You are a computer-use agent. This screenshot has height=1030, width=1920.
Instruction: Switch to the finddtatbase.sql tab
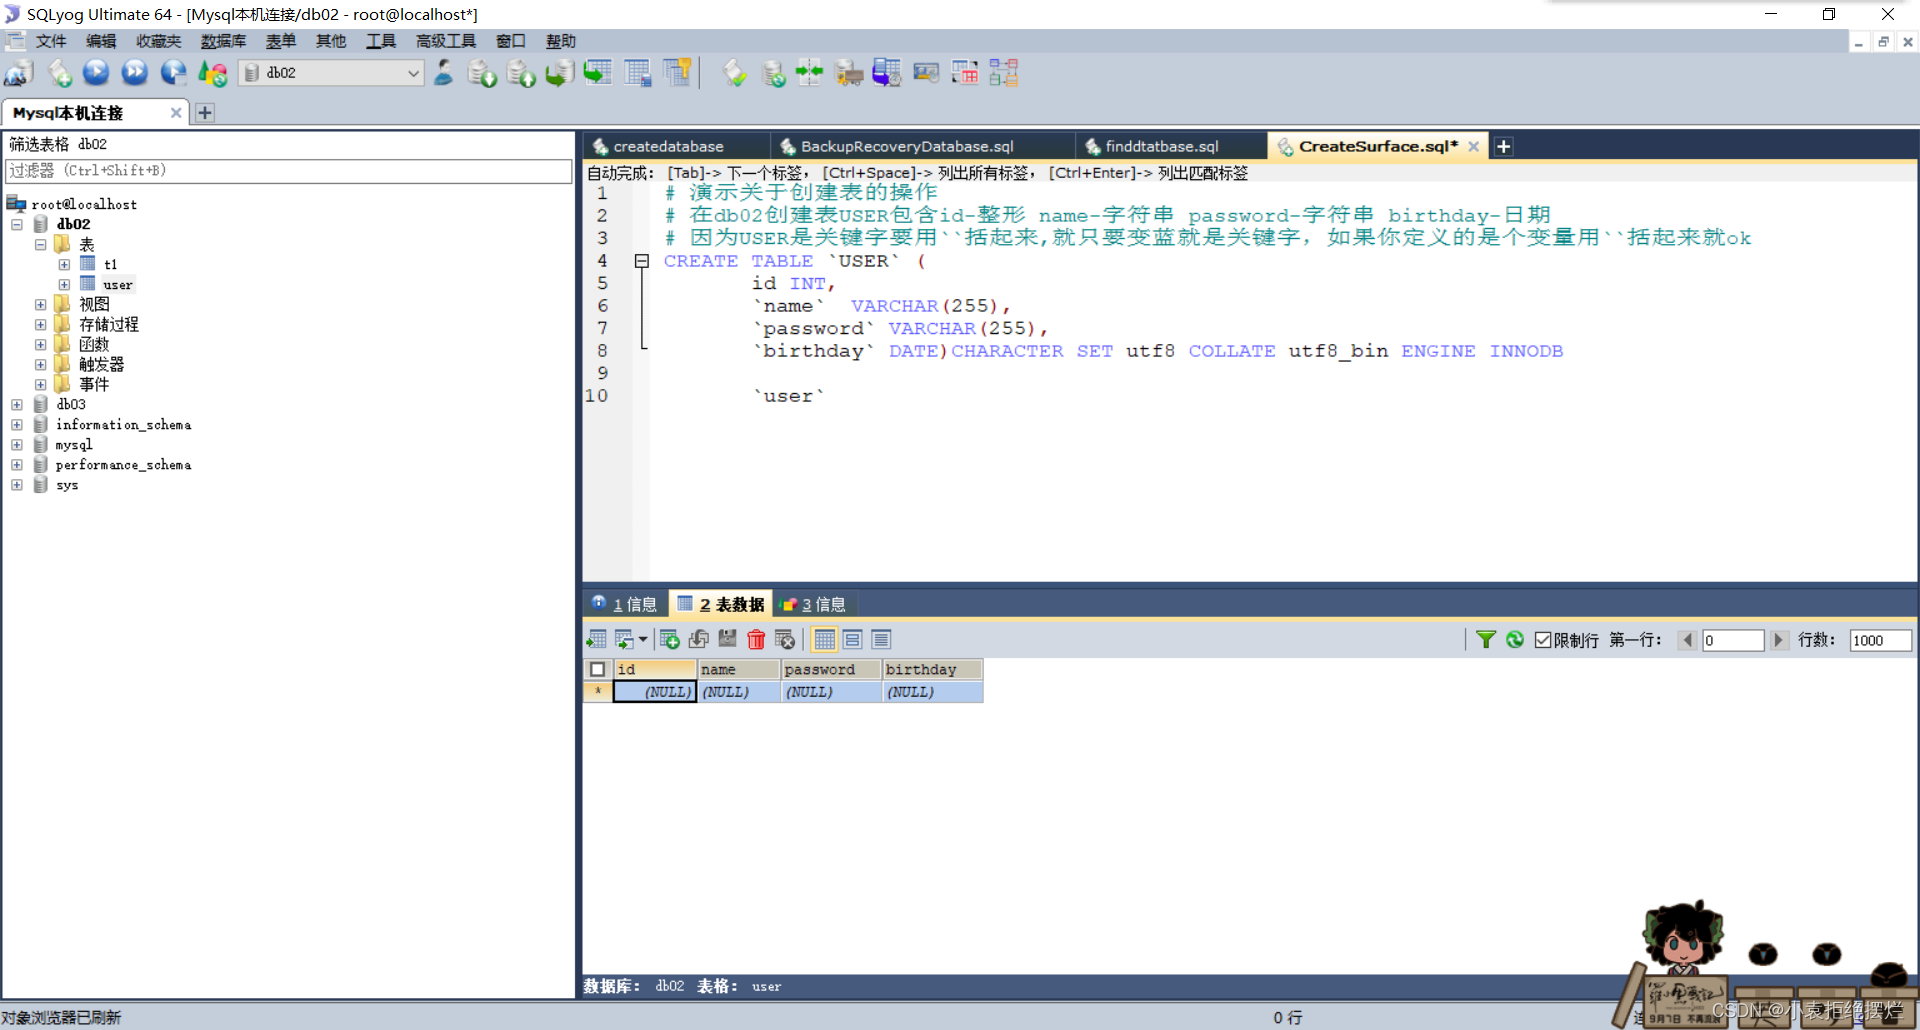point(1171,146)
